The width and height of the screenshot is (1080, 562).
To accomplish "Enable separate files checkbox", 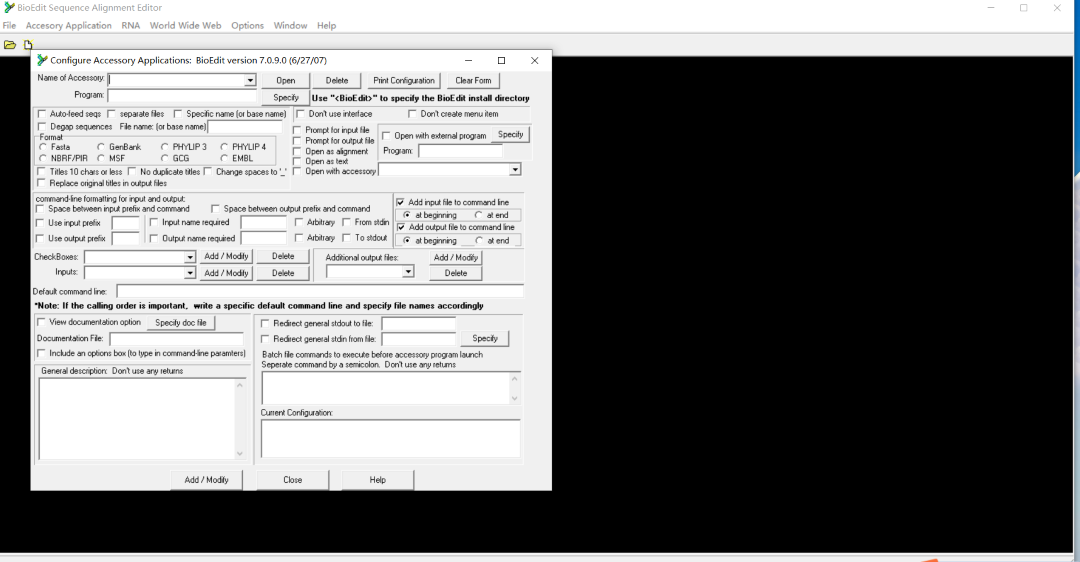I will coord(112,114).
